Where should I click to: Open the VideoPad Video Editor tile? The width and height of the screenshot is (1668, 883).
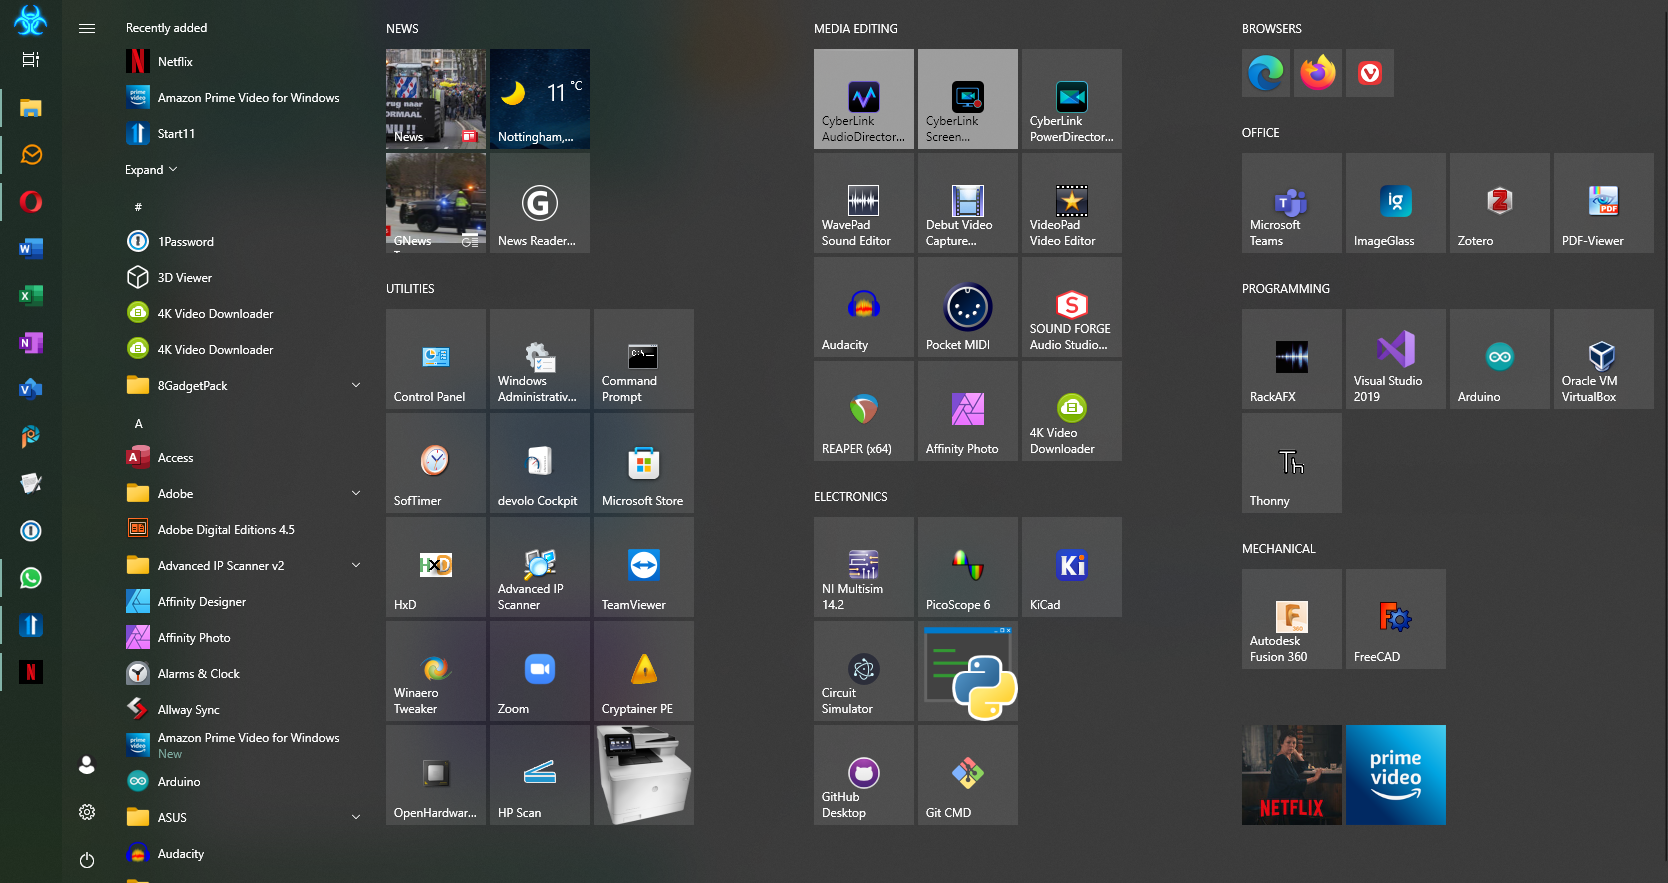click(1072, 203)
